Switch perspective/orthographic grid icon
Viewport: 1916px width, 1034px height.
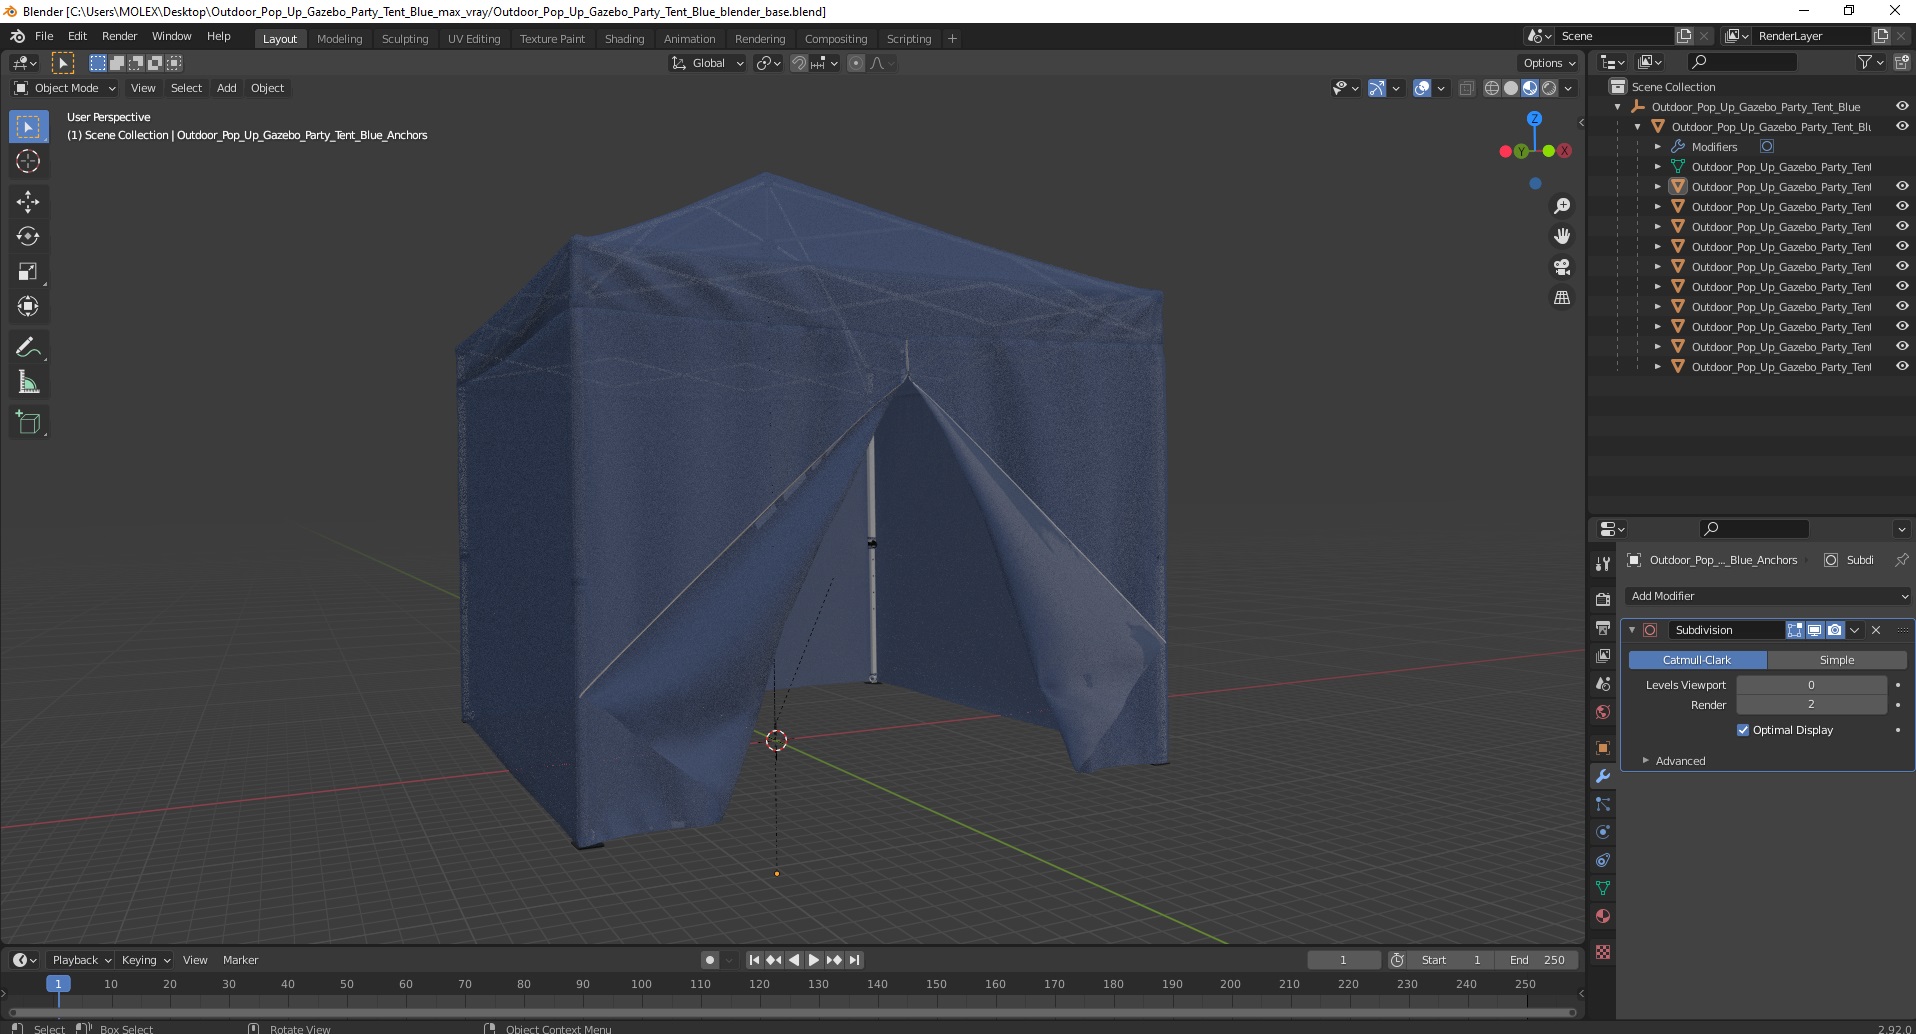[x=1561, y=298]
